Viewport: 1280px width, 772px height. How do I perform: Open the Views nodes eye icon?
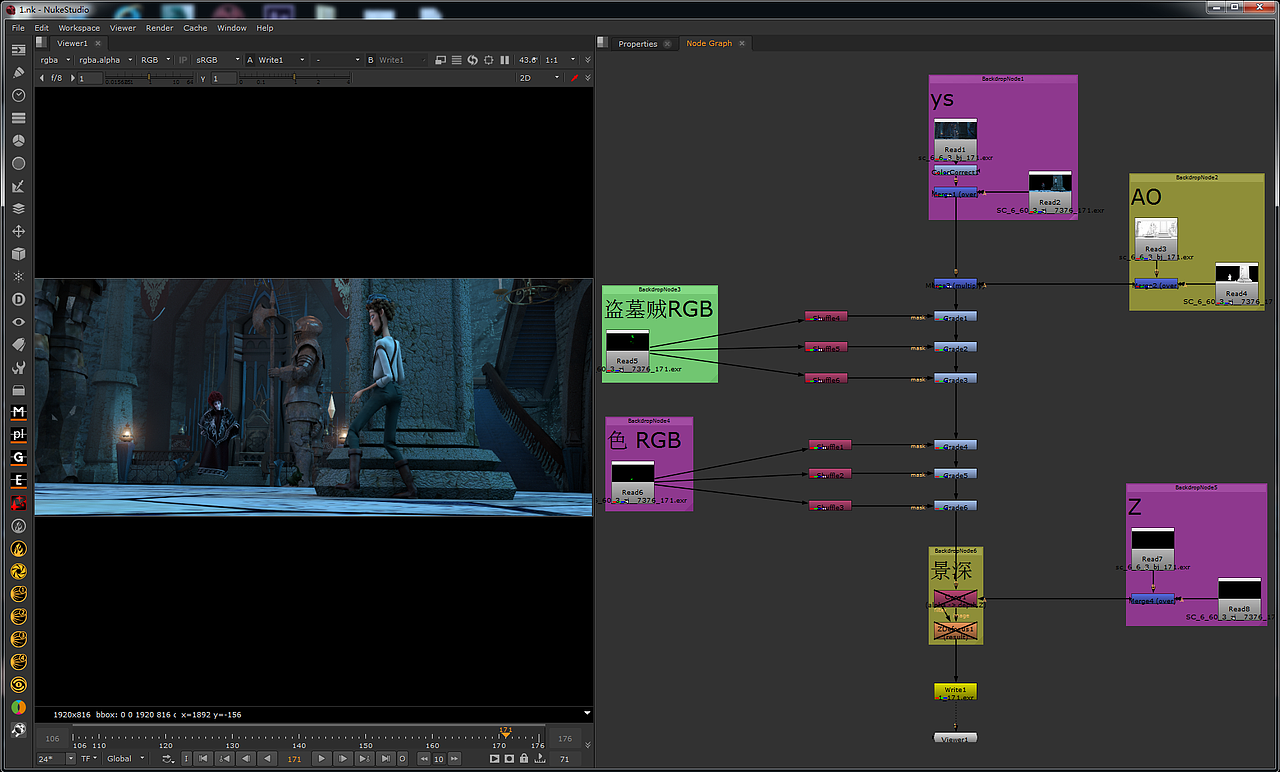[18, 322]
